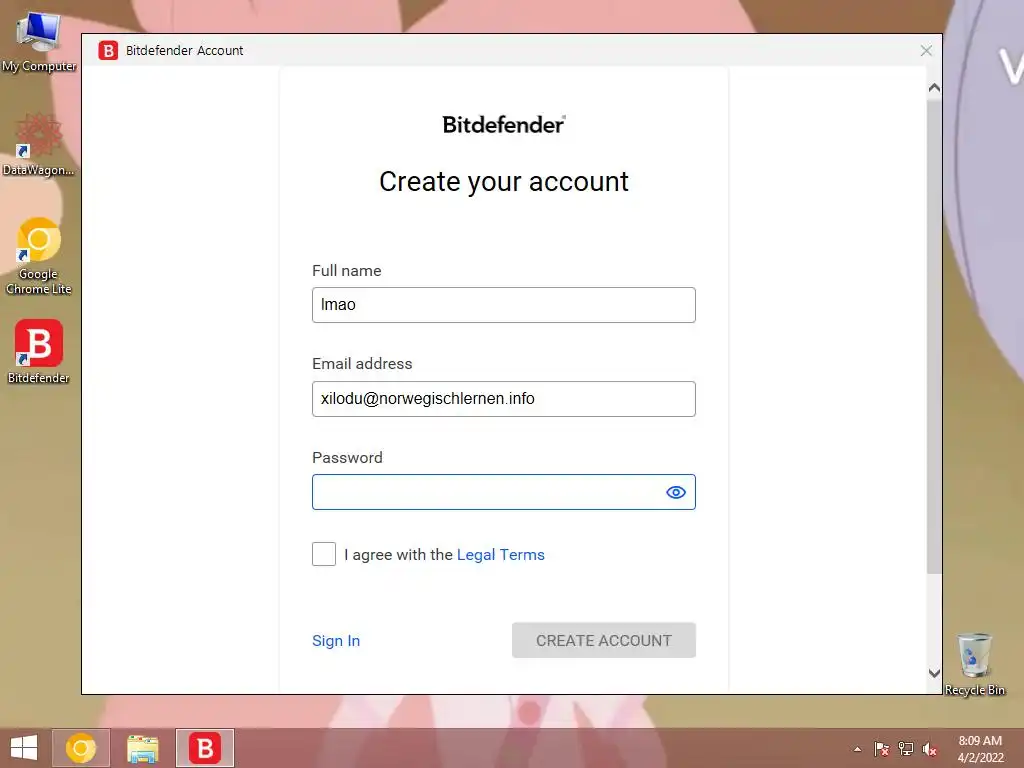Toggle password visibility eye icon
Image resolution: width=1024 pixels, height=768 pixels.
point(676,492)
